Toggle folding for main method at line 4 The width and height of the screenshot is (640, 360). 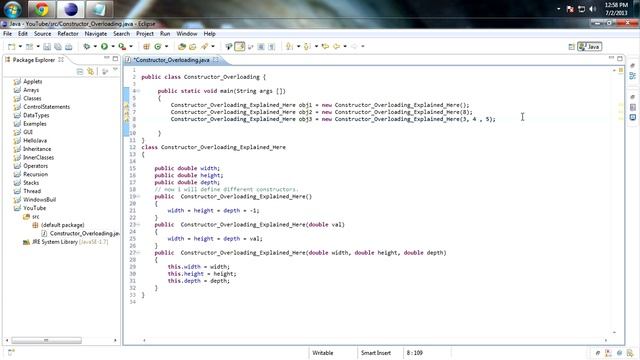click(139, 91)
